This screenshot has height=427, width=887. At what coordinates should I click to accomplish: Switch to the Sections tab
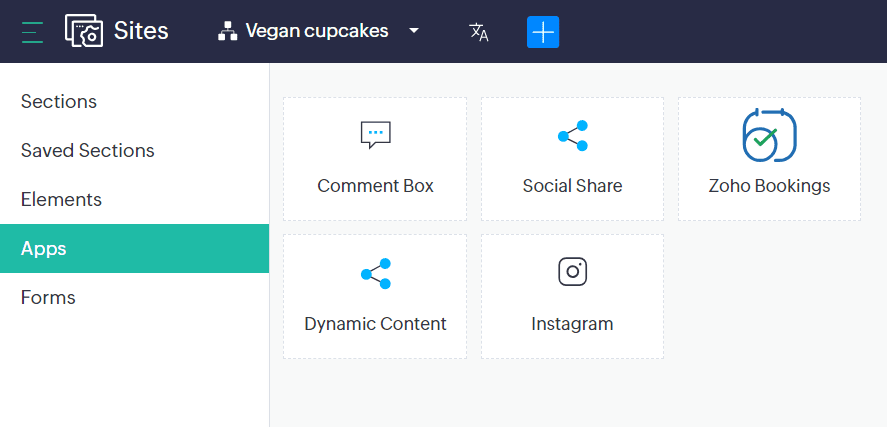tap(59, 102)
